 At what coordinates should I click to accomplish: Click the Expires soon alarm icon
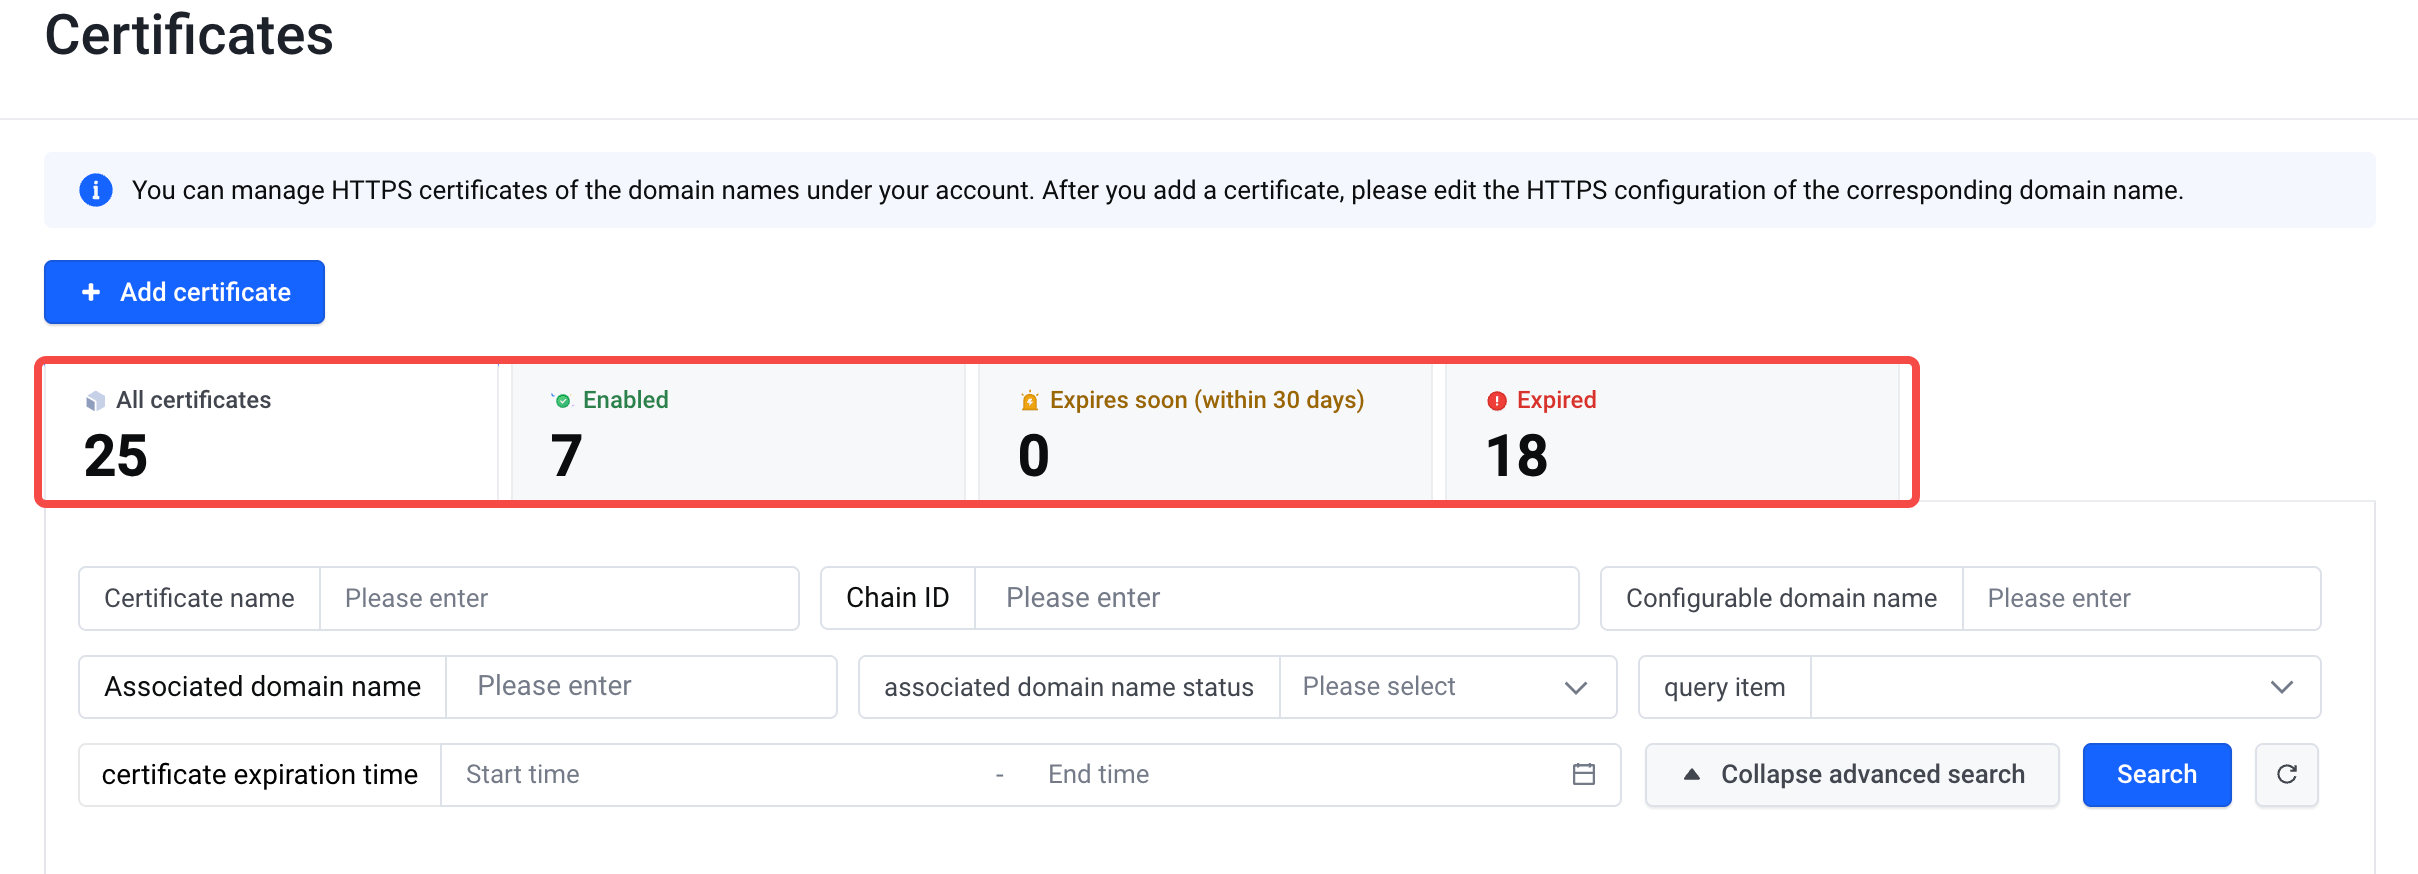coord(1029,401)
